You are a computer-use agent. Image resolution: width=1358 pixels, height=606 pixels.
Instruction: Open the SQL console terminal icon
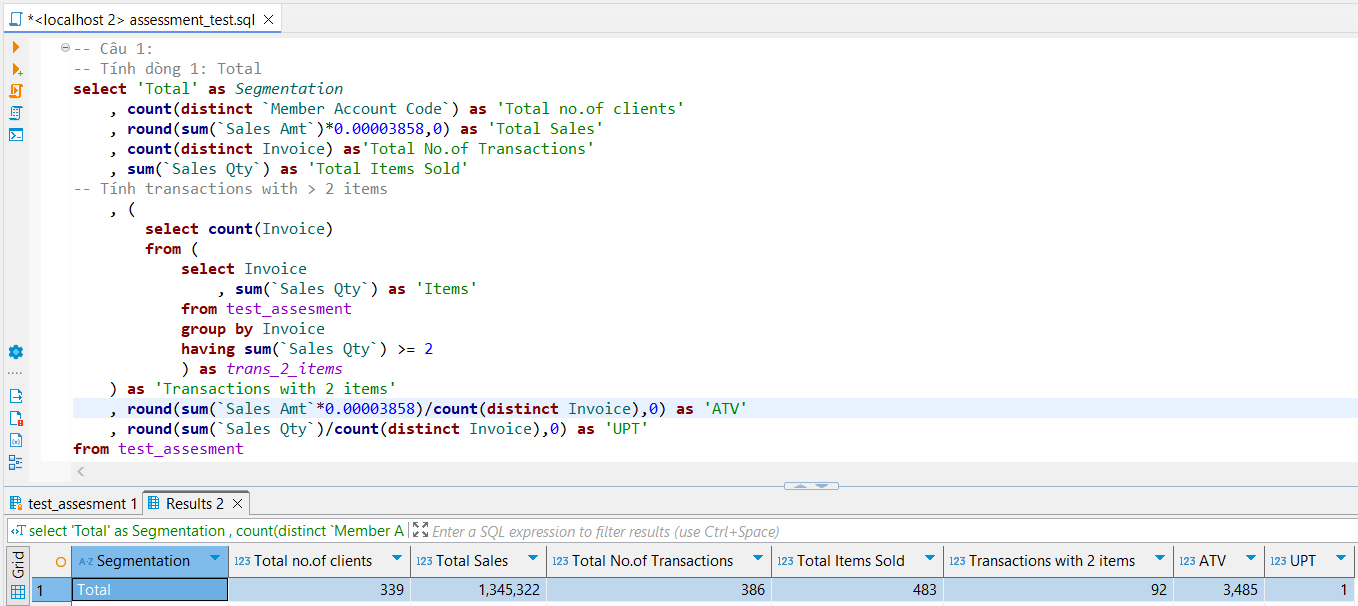16,135
